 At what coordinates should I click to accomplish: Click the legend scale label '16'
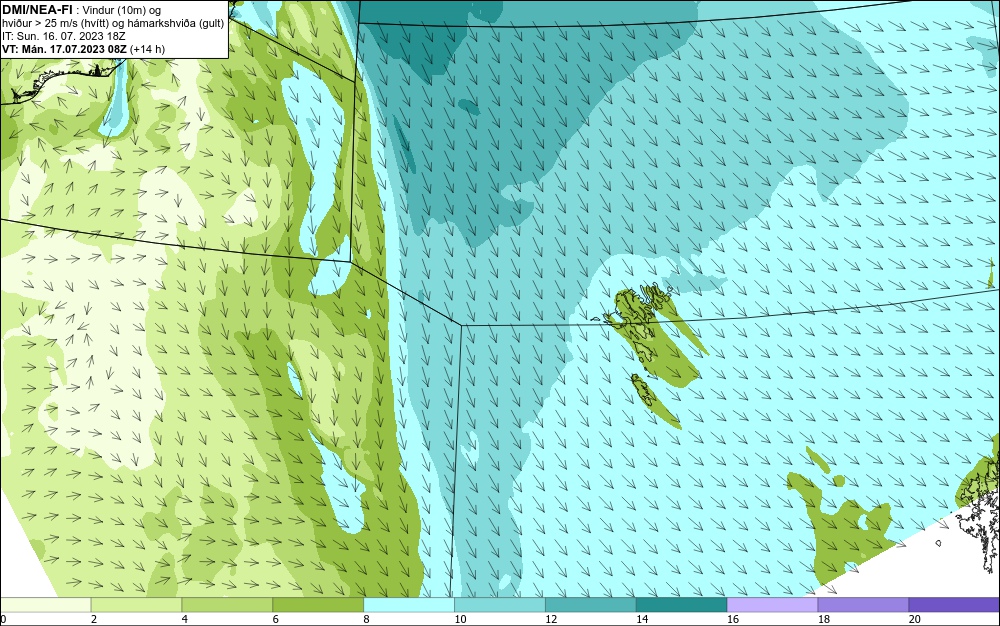[x=733, y=619]
